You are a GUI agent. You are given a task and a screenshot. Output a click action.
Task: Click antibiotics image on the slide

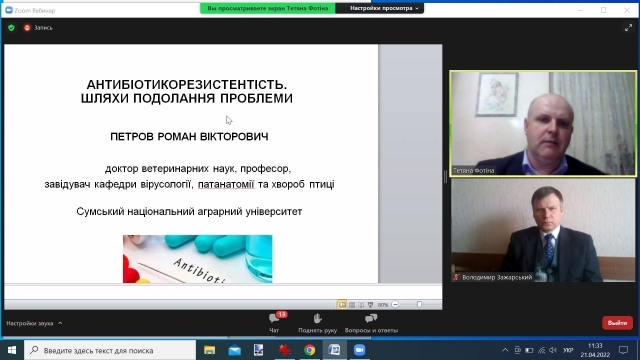pos(198,259)
